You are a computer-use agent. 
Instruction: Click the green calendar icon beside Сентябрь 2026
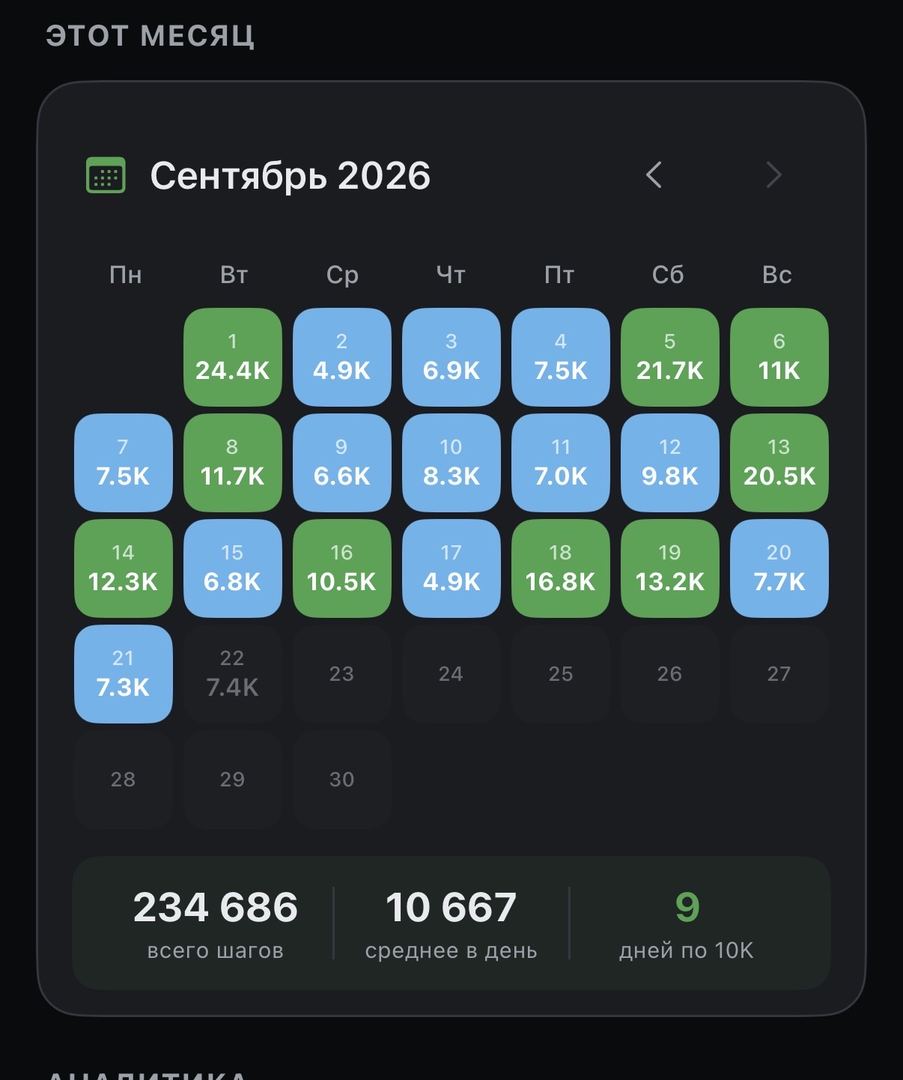[105, 175]
